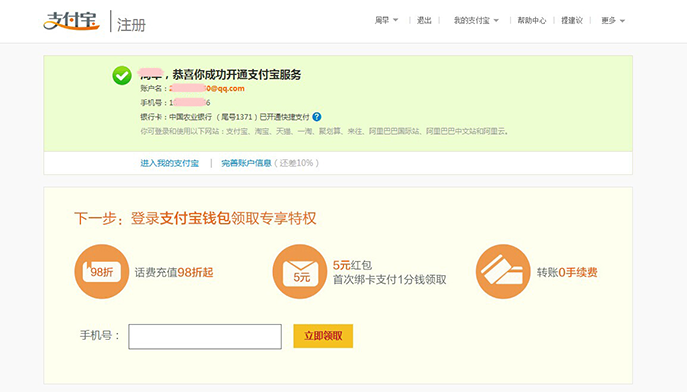Image resolution: width=687 pixels, height=392 pixels.
Task: Click the 立即领取 button
Action: tap(323, 336)
